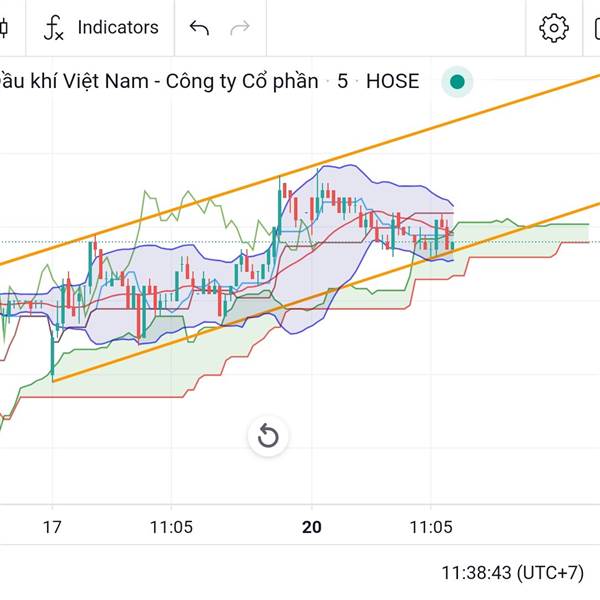The height and width of the screenshot is (600, 600).
Task: Click the partially visible fullscreen icon
Action: click(x=597, y=29)
